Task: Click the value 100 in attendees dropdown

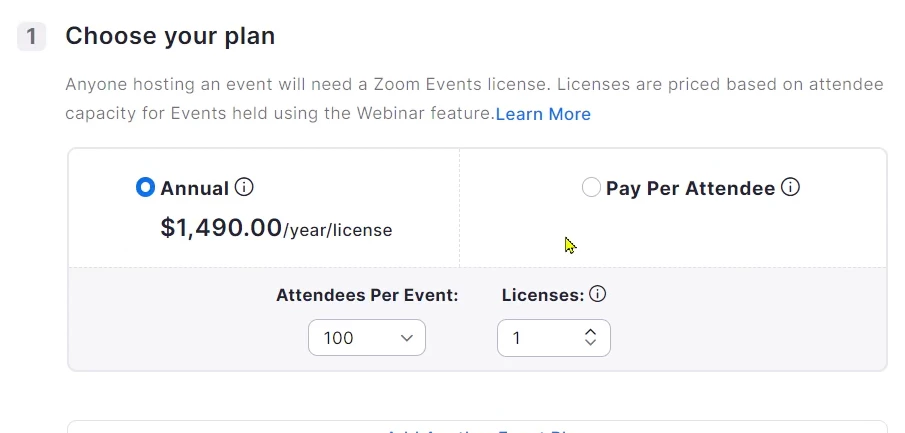Action: pyautogui.click(x=339, y=338)
